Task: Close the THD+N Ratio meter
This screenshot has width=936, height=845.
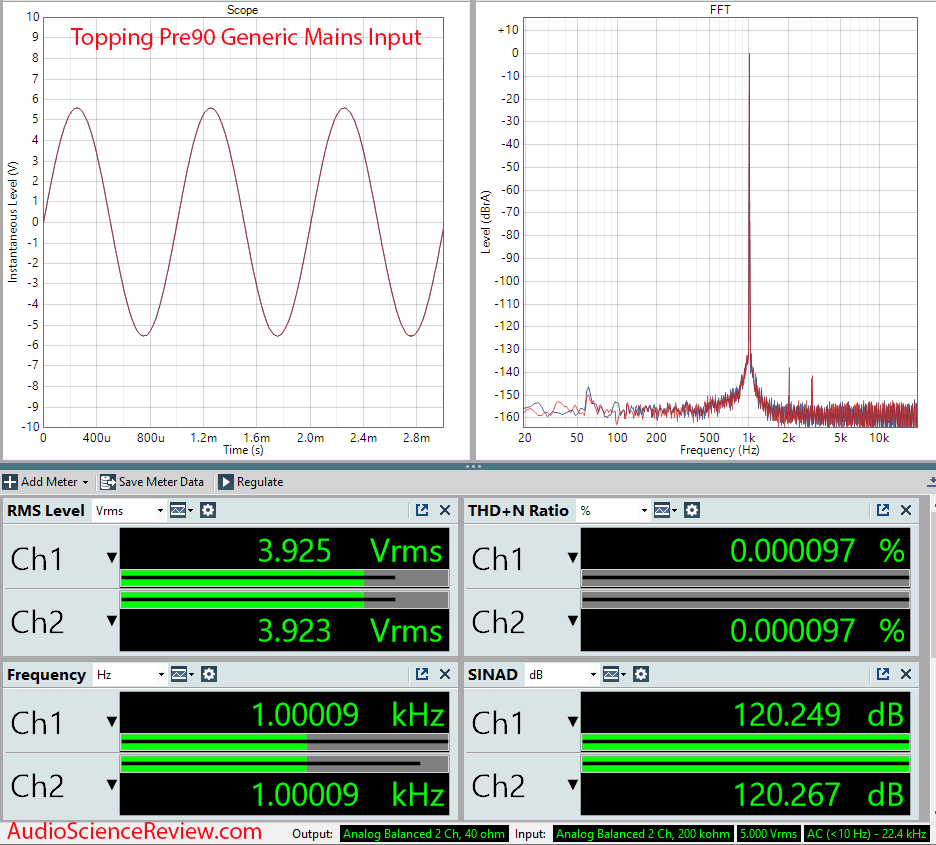Action: click(906, 510)
